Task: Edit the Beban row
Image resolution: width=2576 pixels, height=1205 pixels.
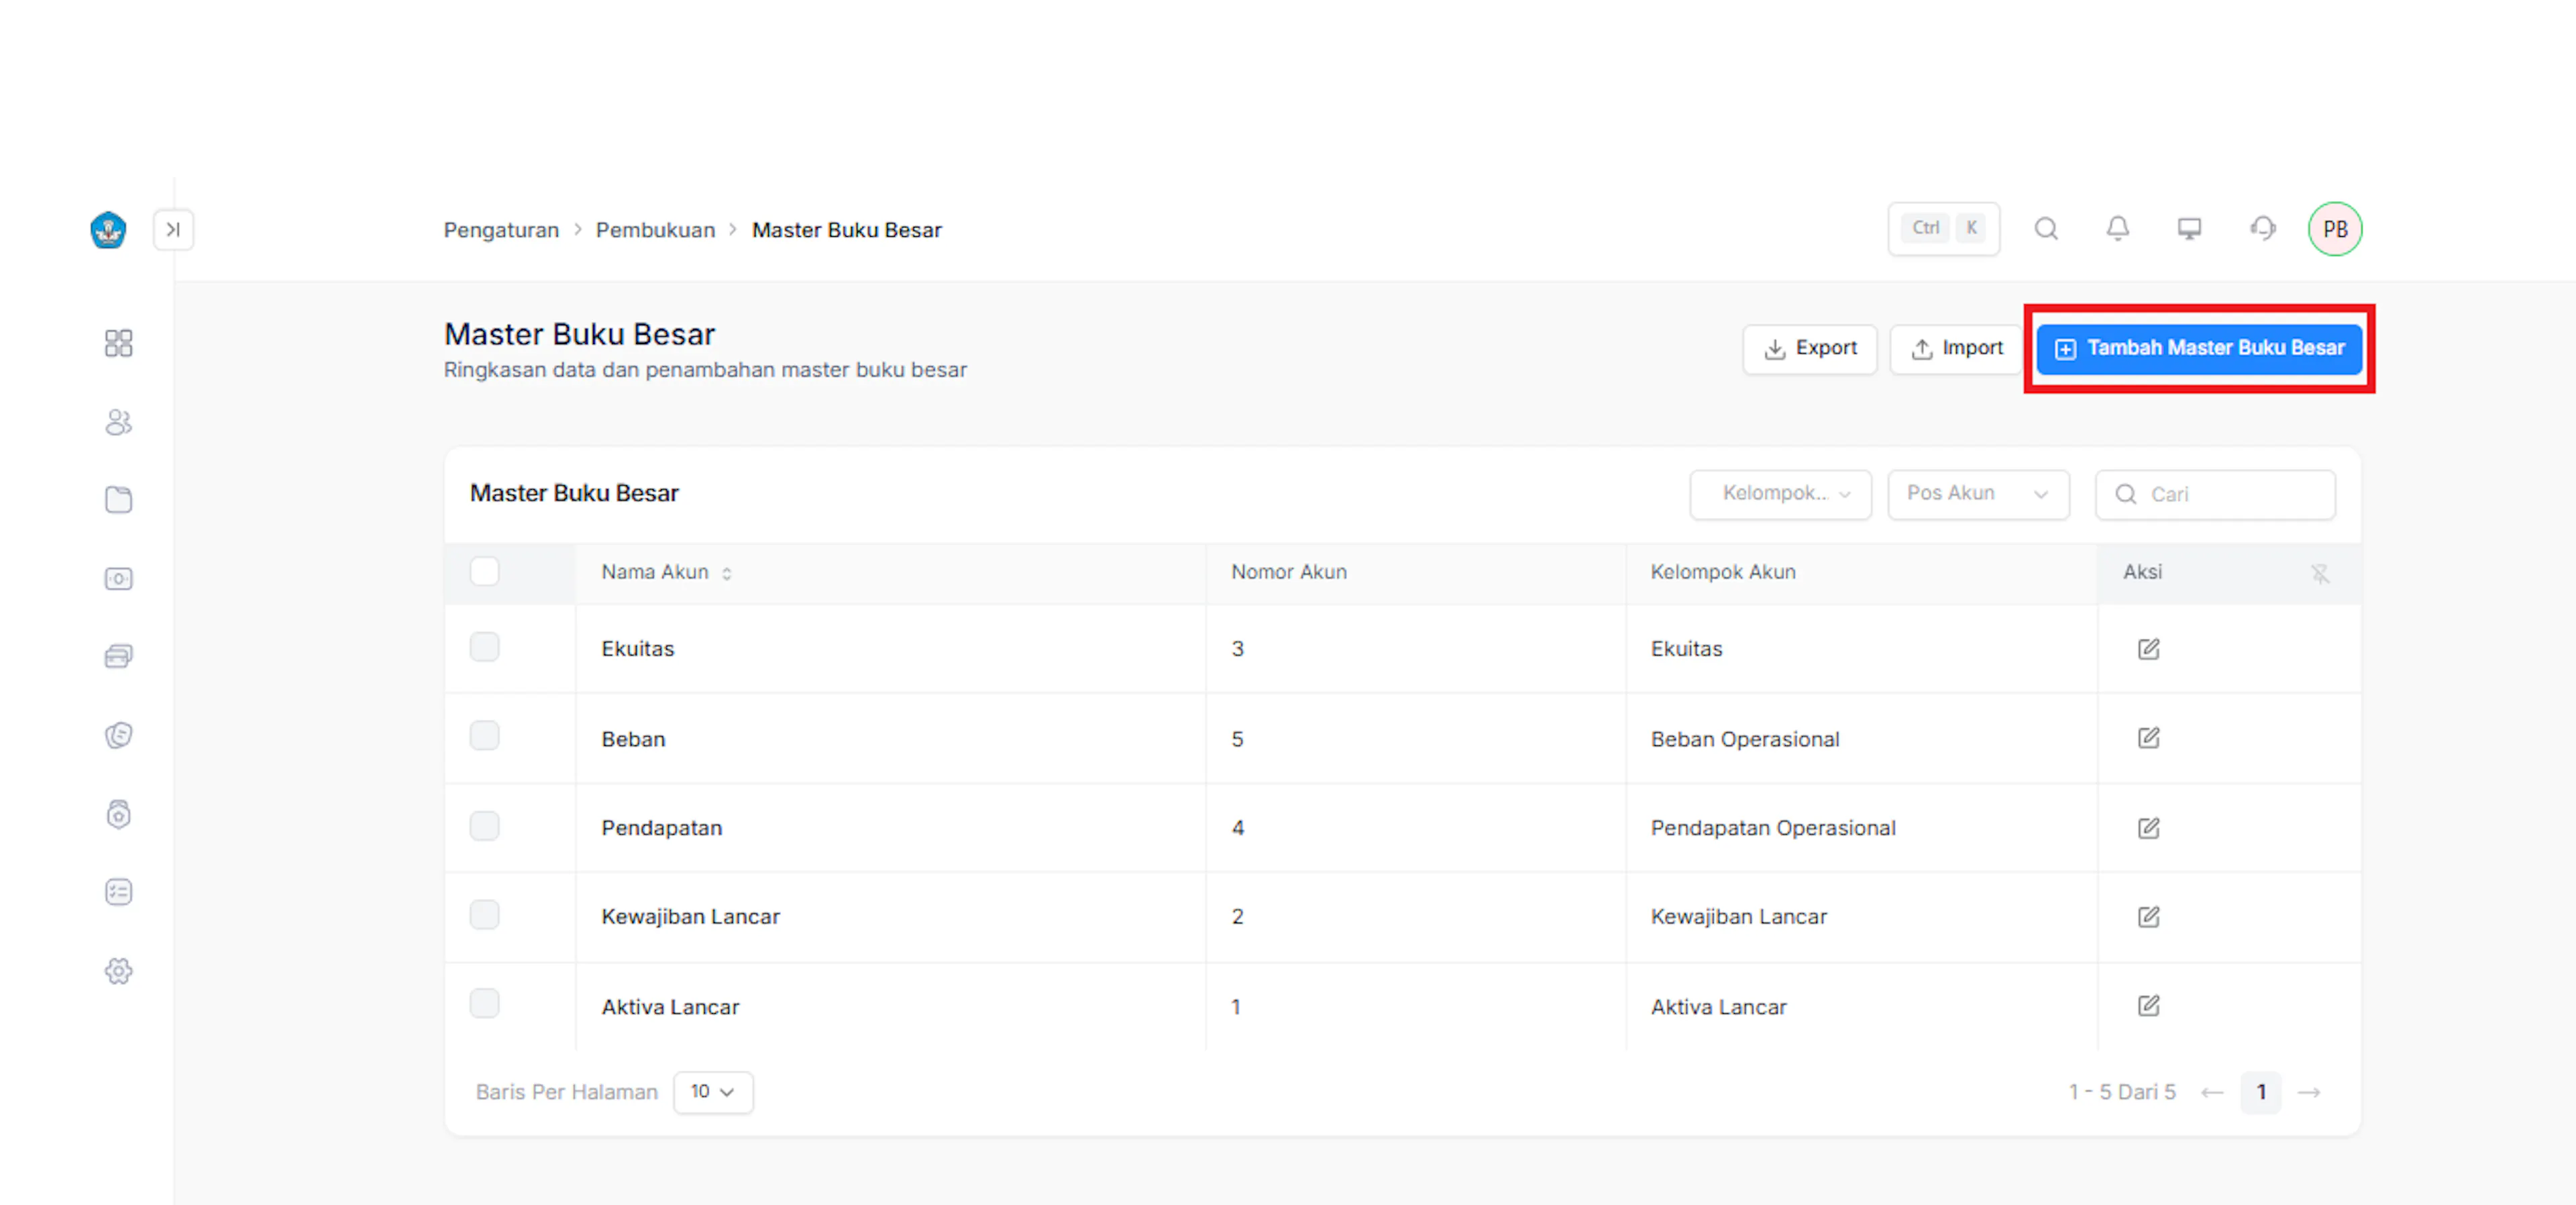Action: click(x=2148, y=738)
